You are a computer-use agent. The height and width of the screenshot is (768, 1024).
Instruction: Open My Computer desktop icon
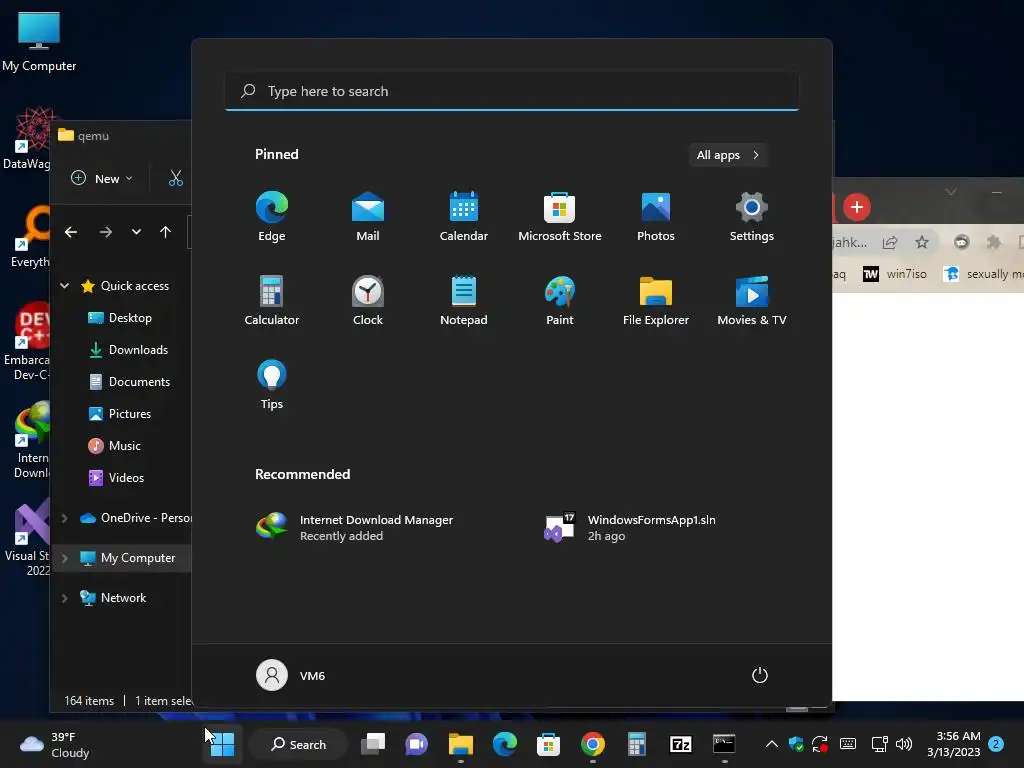39,41
